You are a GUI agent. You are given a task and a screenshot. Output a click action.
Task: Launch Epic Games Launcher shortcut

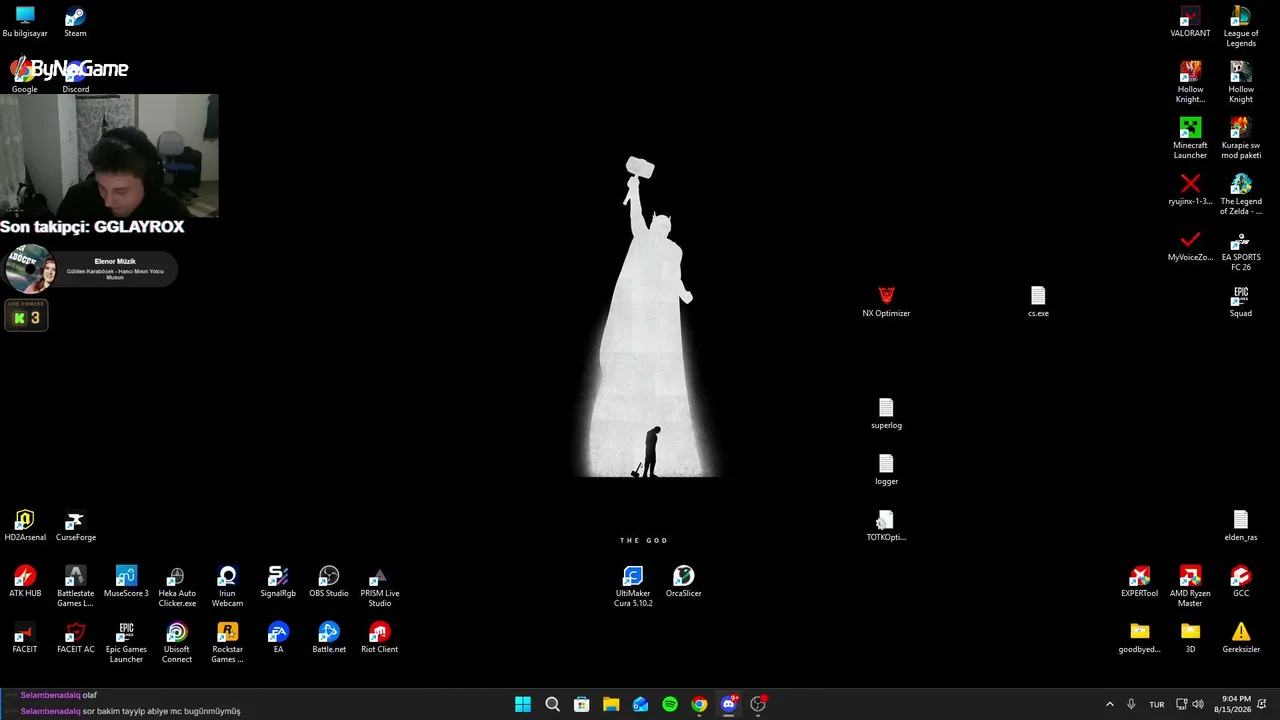click(126, 643)
